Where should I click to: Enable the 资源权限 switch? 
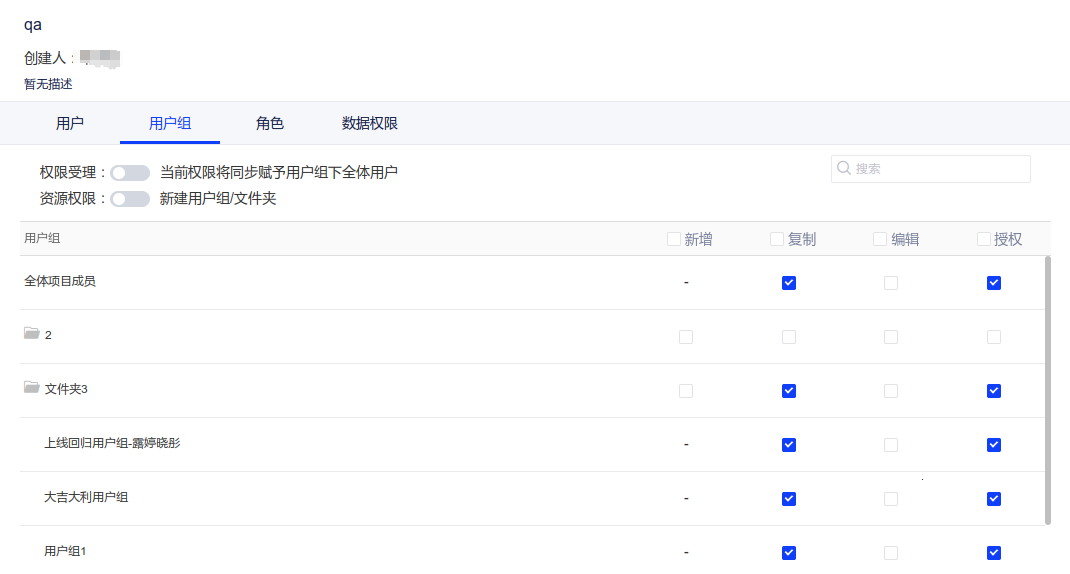pos(130,199)
